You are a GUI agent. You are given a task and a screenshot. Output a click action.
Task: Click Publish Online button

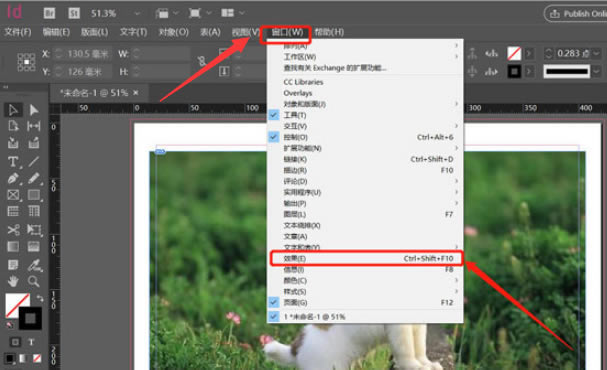(x=576, y=14)
